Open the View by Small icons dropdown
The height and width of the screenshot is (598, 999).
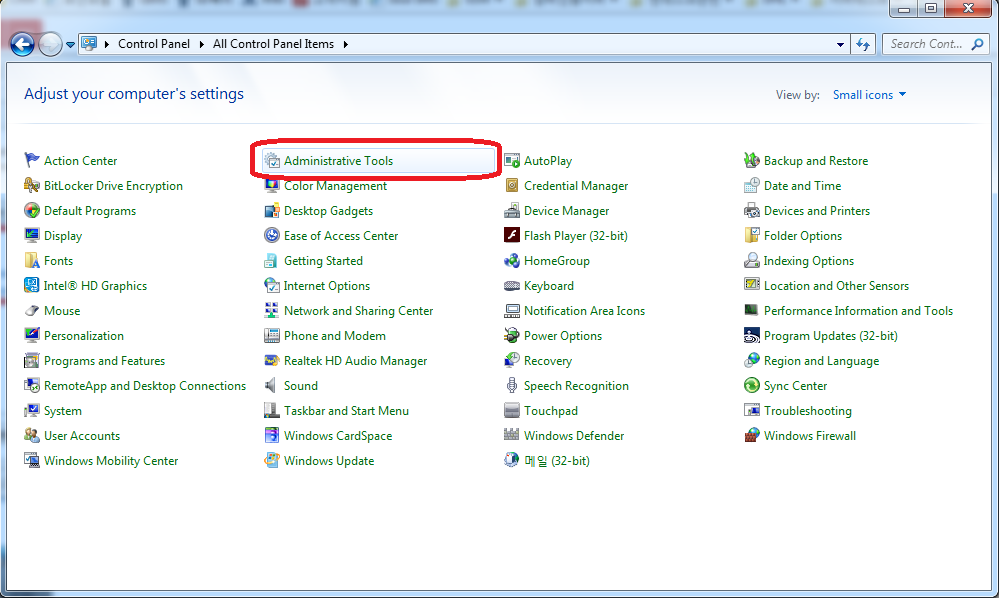pos(869,95)
